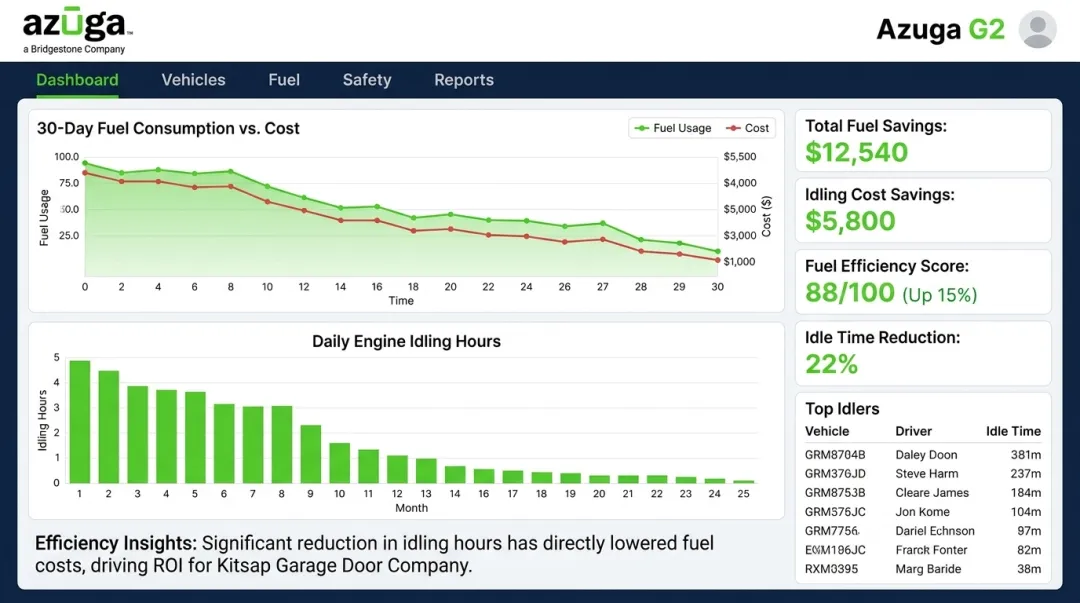1080x603 pixels.
Task: Click the Daily Engine Idling Hours title
Action: 406,341
